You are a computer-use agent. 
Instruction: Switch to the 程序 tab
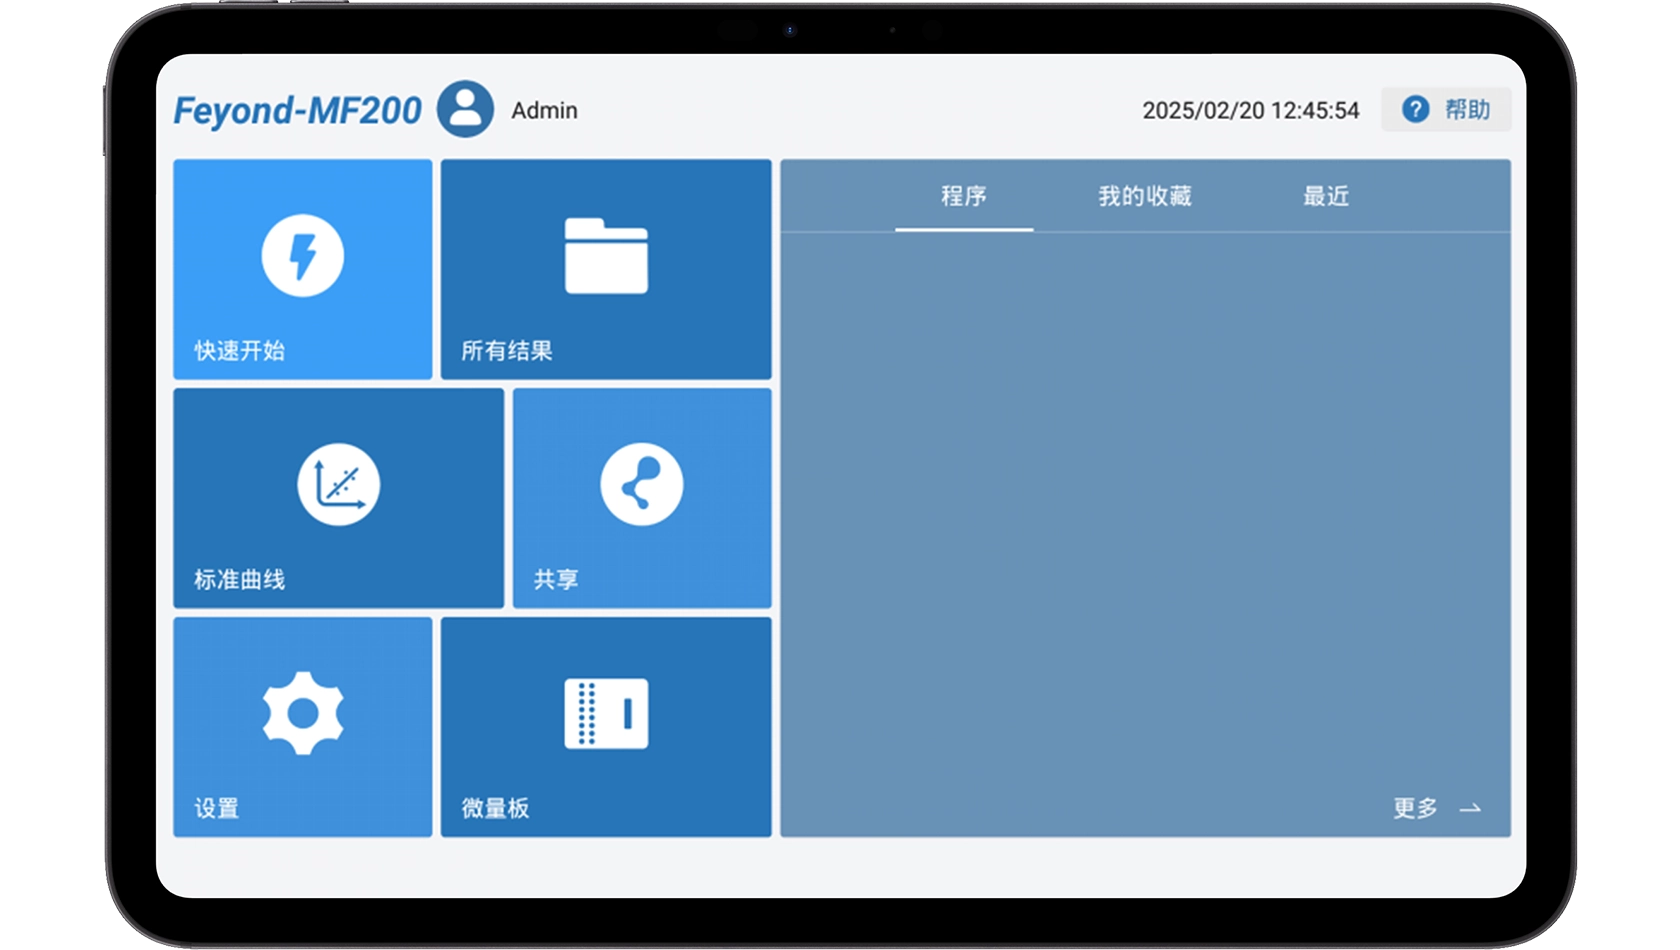point(963,196)
